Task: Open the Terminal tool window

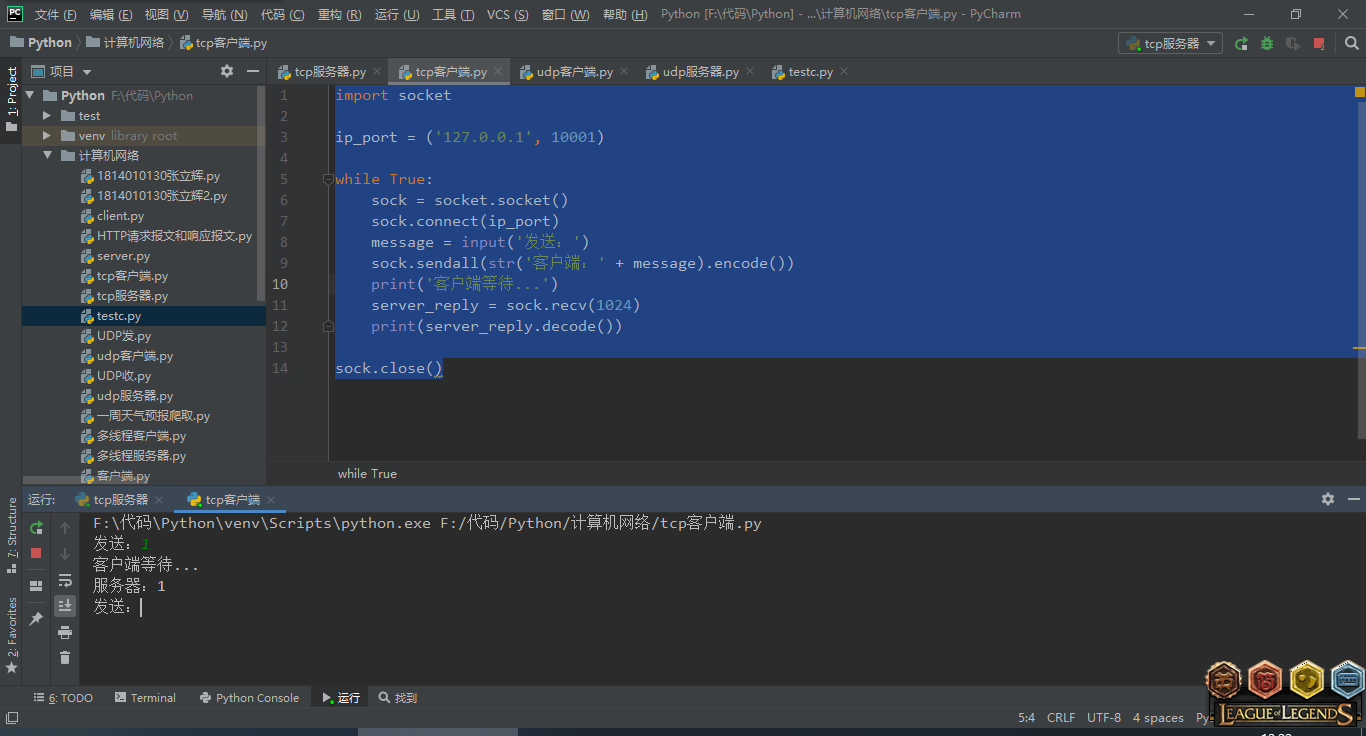Action: click(x=145, y=698)
